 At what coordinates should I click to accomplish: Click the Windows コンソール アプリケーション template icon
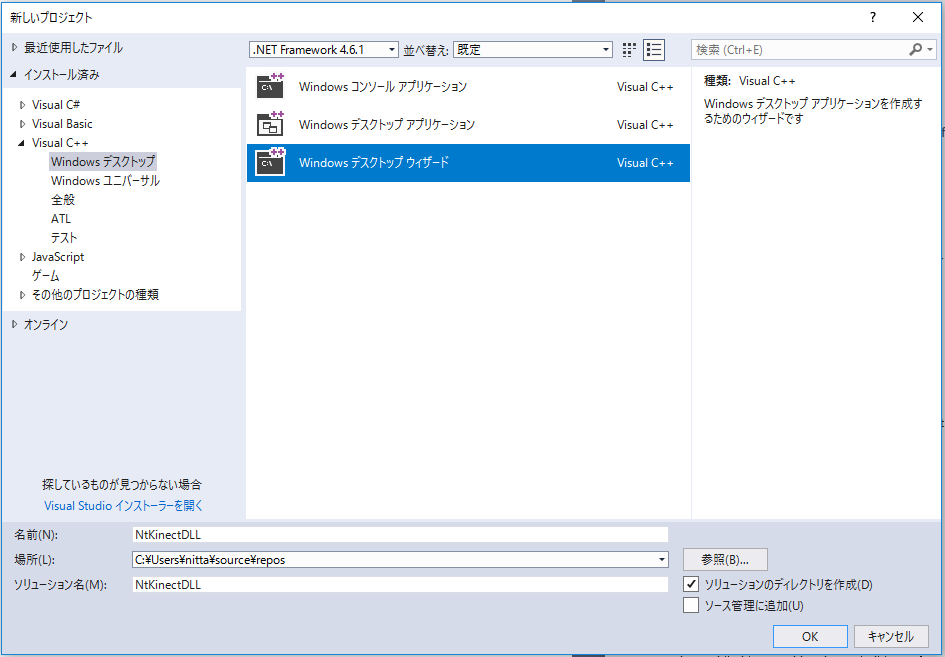(270, 87)
